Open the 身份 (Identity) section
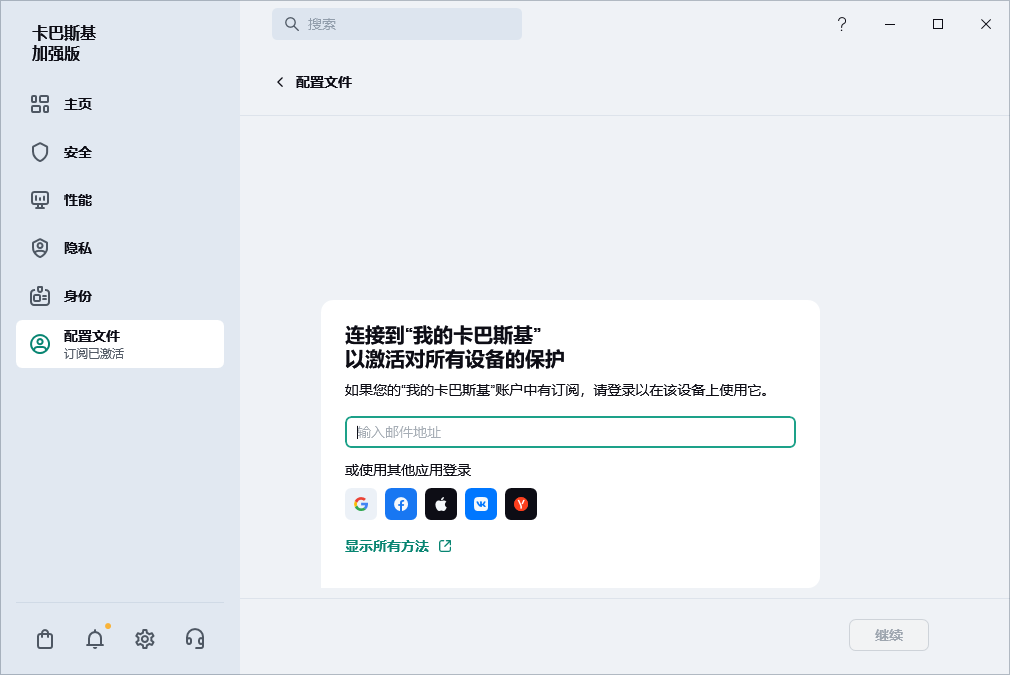 [80, 296]
